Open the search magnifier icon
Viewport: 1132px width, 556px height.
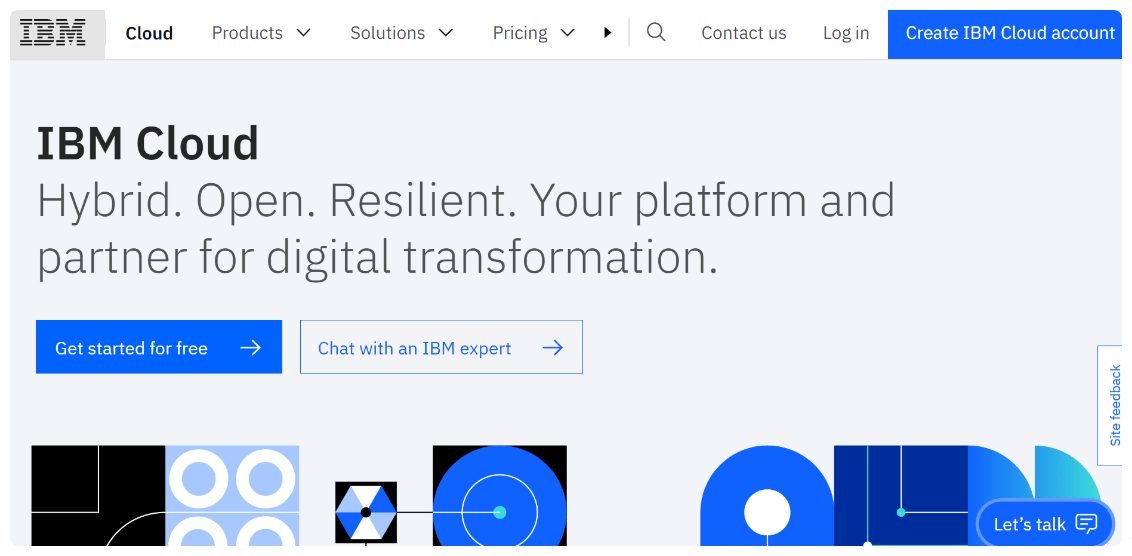pyautogui.click(x=656, y=33)
